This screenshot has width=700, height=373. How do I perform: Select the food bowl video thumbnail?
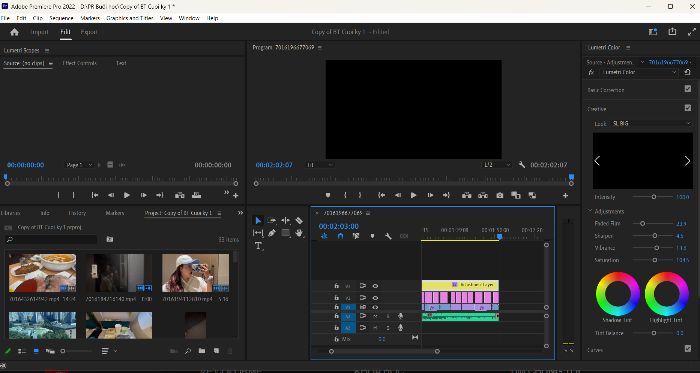click(x=42, y=273)
